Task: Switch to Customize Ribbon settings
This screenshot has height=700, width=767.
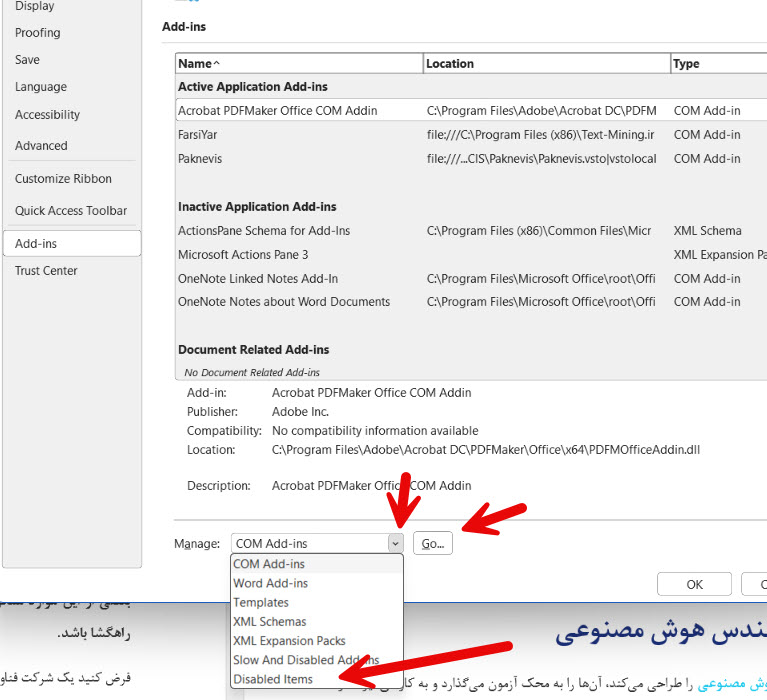Action: pyautogui.click(x=63, y=179)
